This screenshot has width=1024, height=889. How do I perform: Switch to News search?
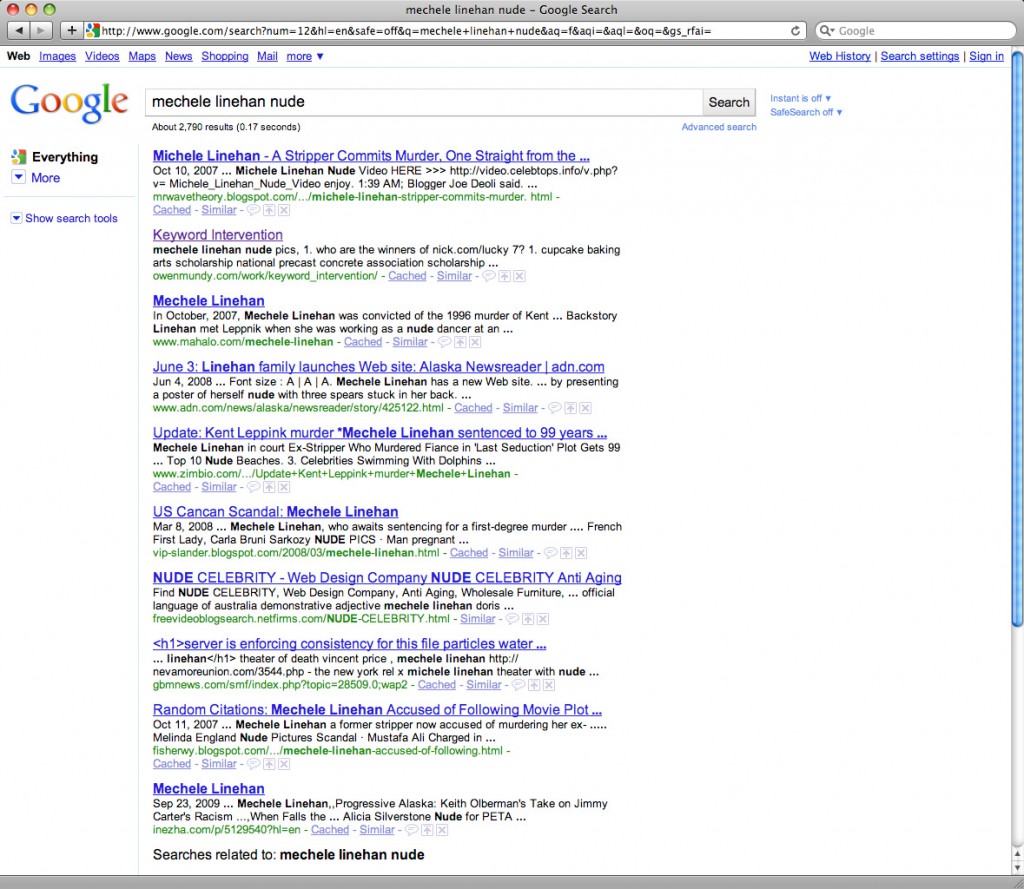[179, 56]
